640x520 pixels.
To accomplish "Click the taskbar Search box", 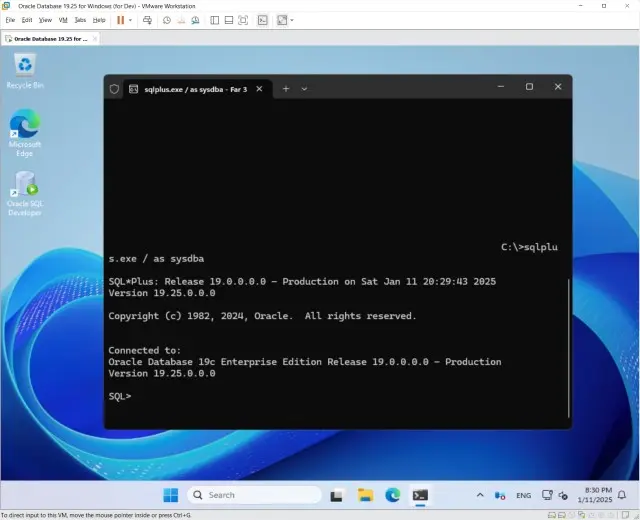I will 254,495.
